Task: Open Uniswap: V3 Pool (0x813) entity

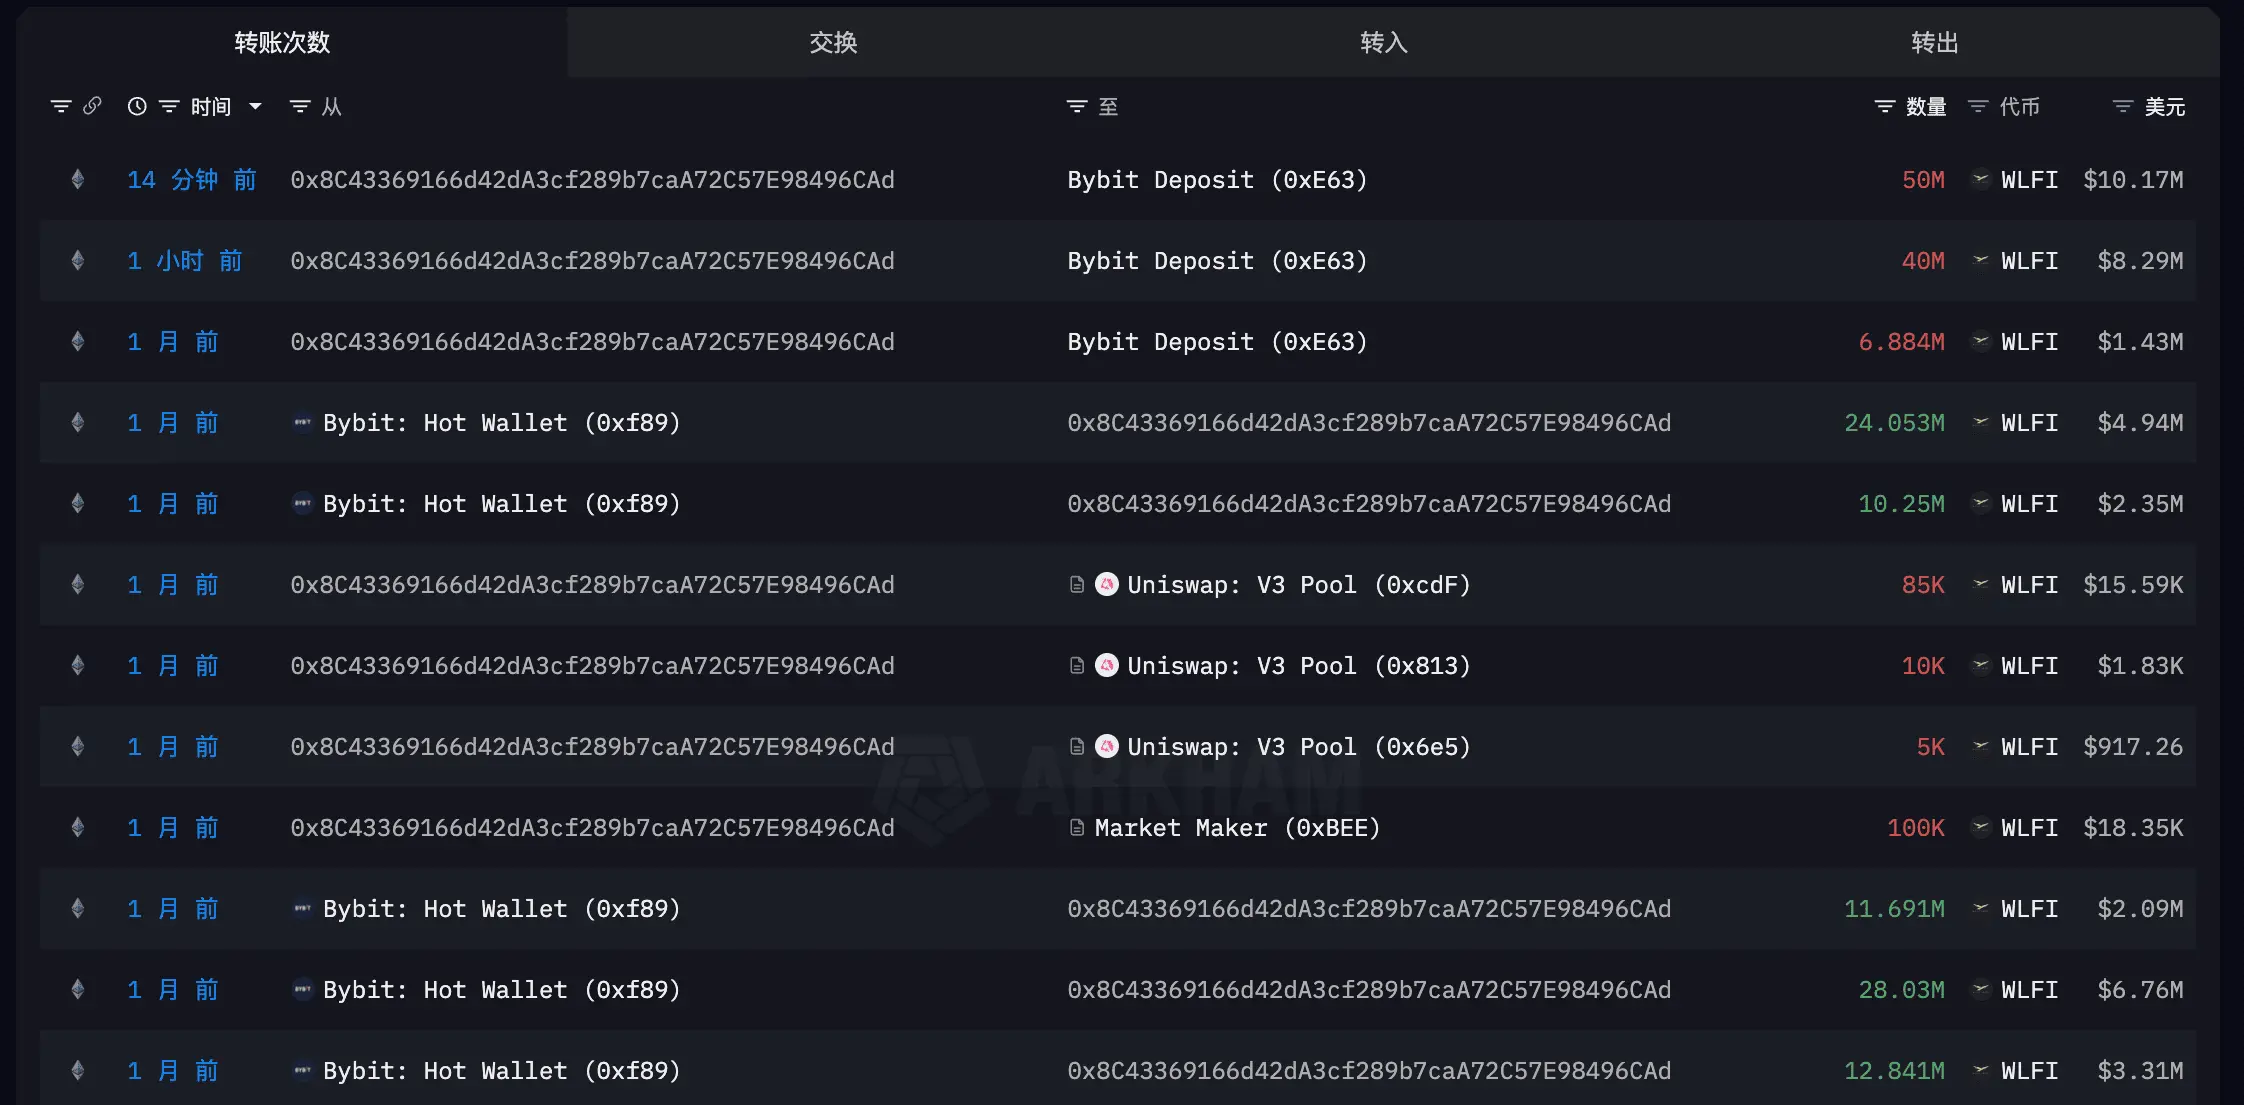Action: coord(1298,666)
